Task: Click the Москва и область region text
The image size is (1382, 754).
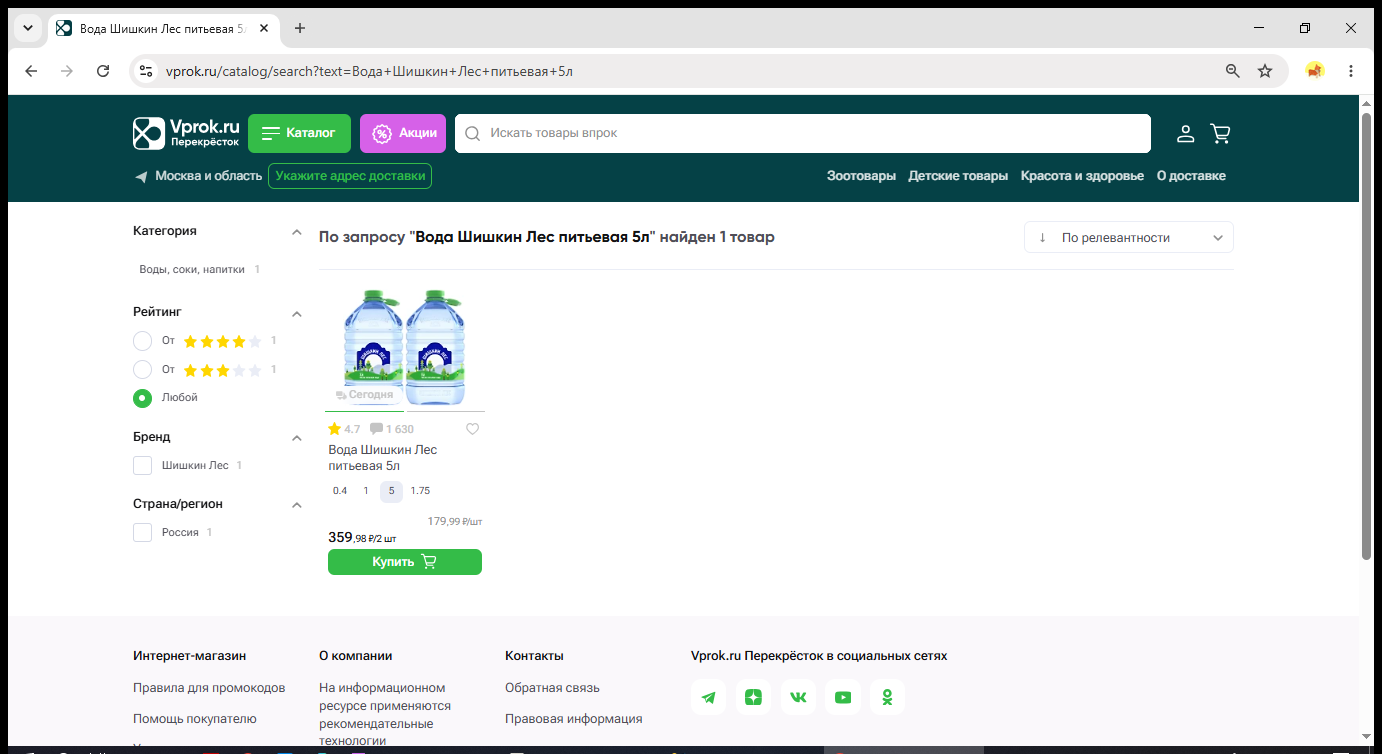Action: coord(209,176)
